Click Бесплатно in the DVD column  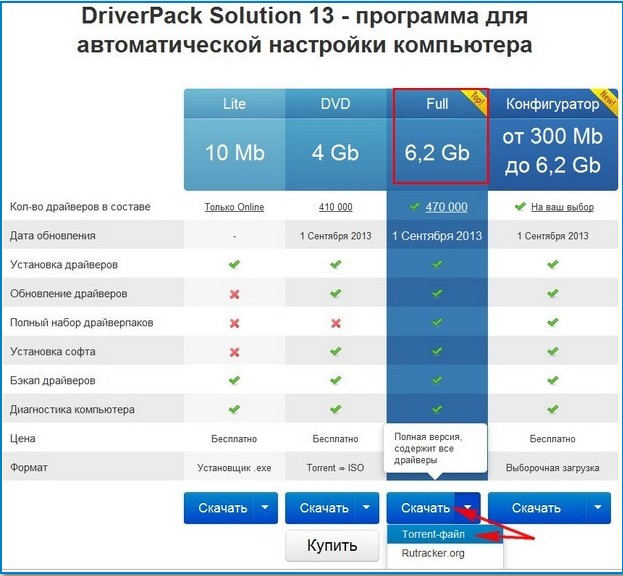click(335, 439)
